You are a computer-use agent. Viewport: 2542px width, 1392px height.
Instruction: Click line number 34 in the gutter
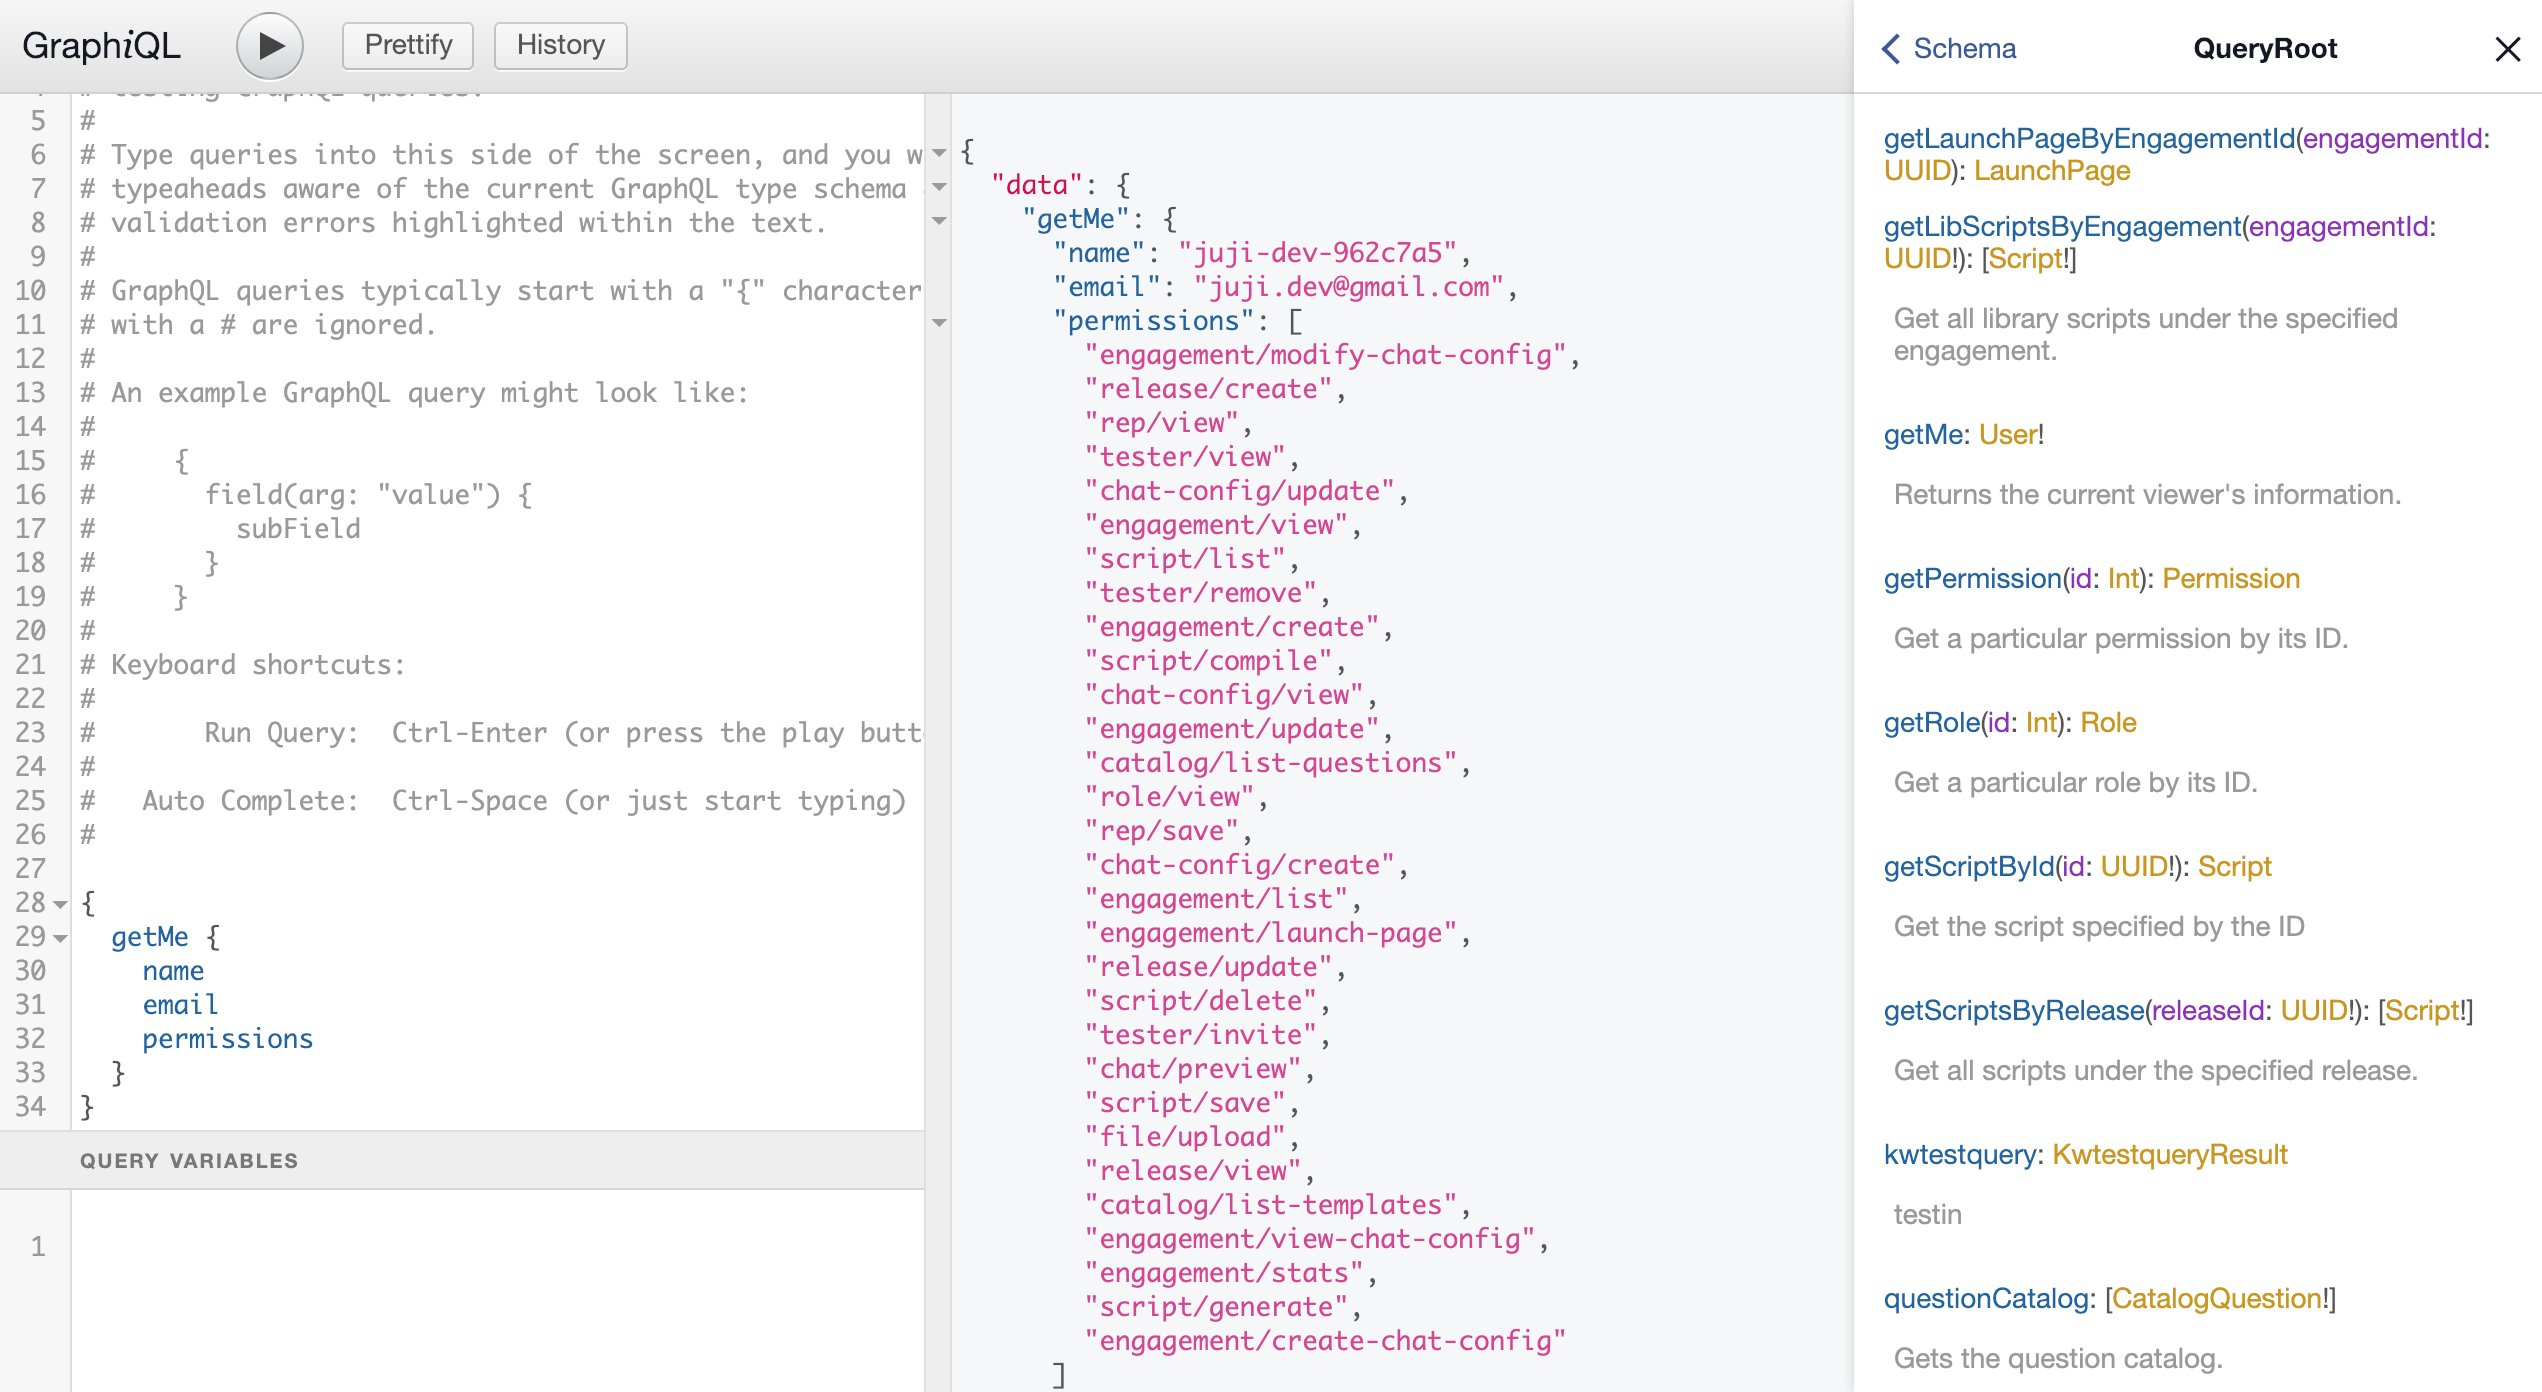30,1107
